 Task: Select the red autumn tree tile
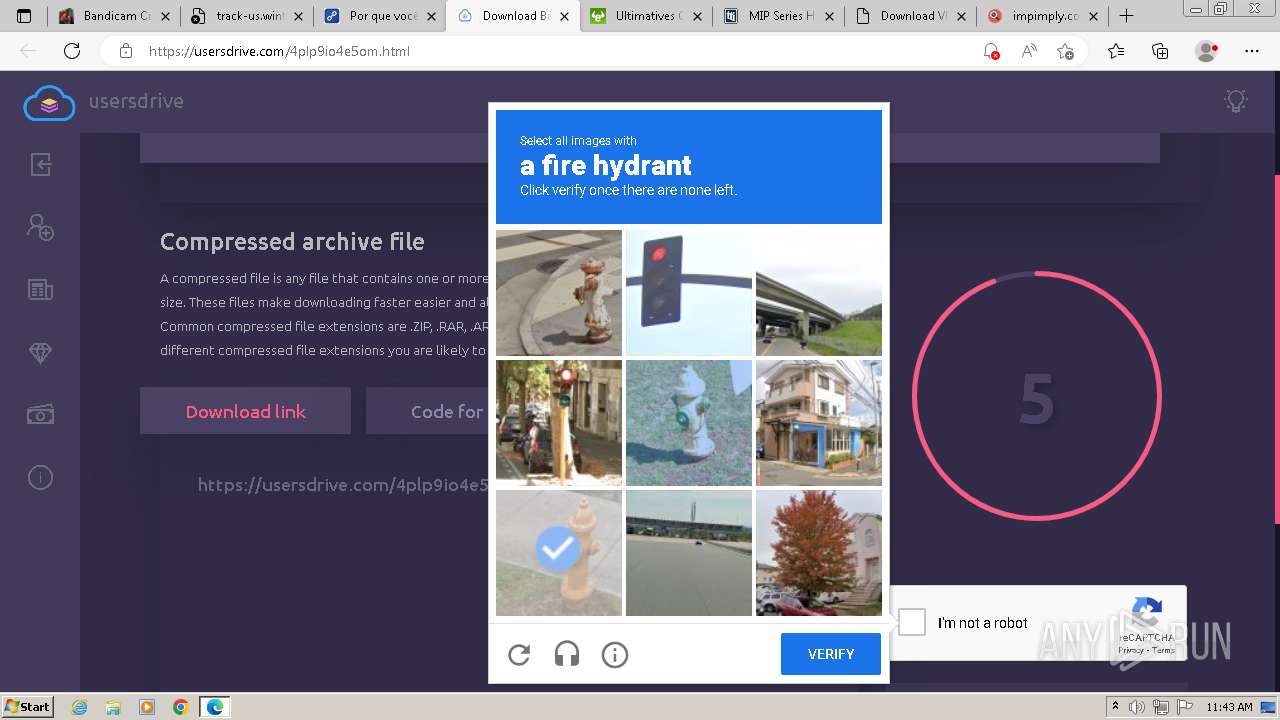coord(819,553)
